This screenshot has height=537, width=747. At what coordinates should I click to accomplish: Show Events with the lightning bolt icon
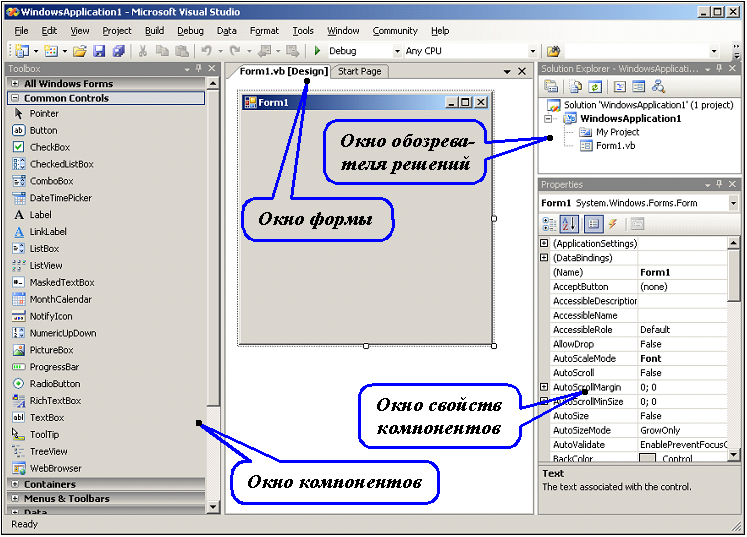(613, 224)
